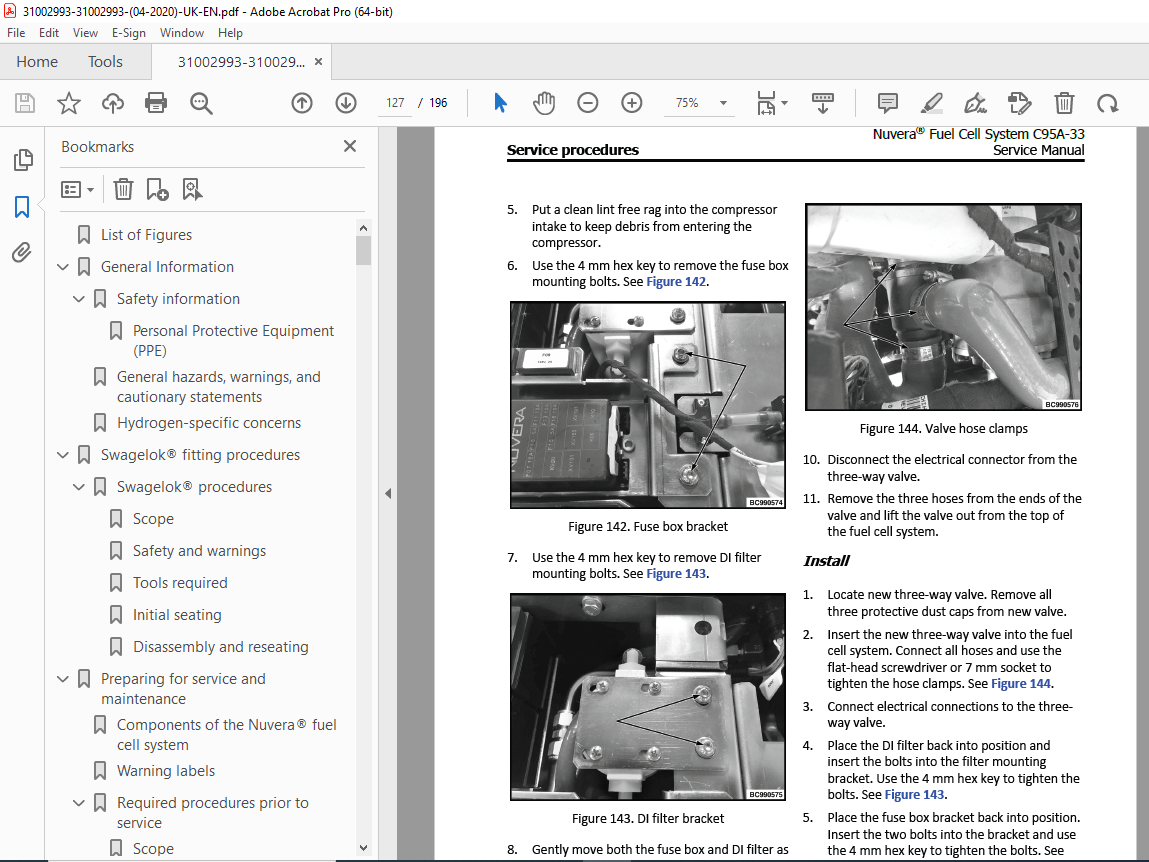Rotate page clockwise icon
Screen dimensions: 1149x862
point(1107,103)
